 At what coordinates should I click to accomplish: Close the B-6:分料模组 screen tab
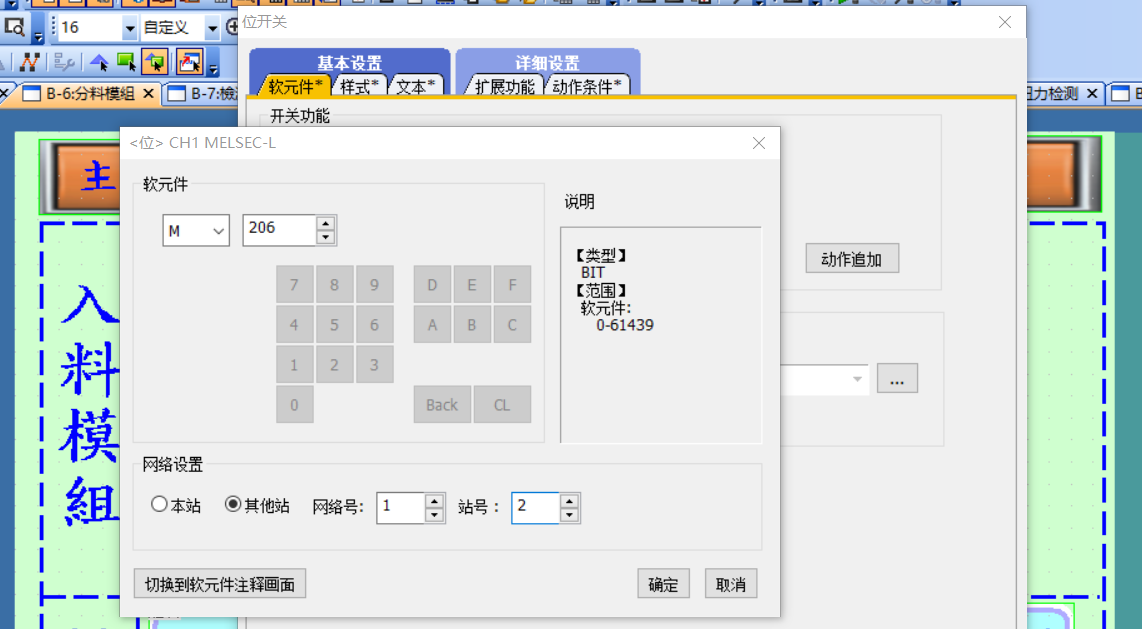click(x=149, y=94)
